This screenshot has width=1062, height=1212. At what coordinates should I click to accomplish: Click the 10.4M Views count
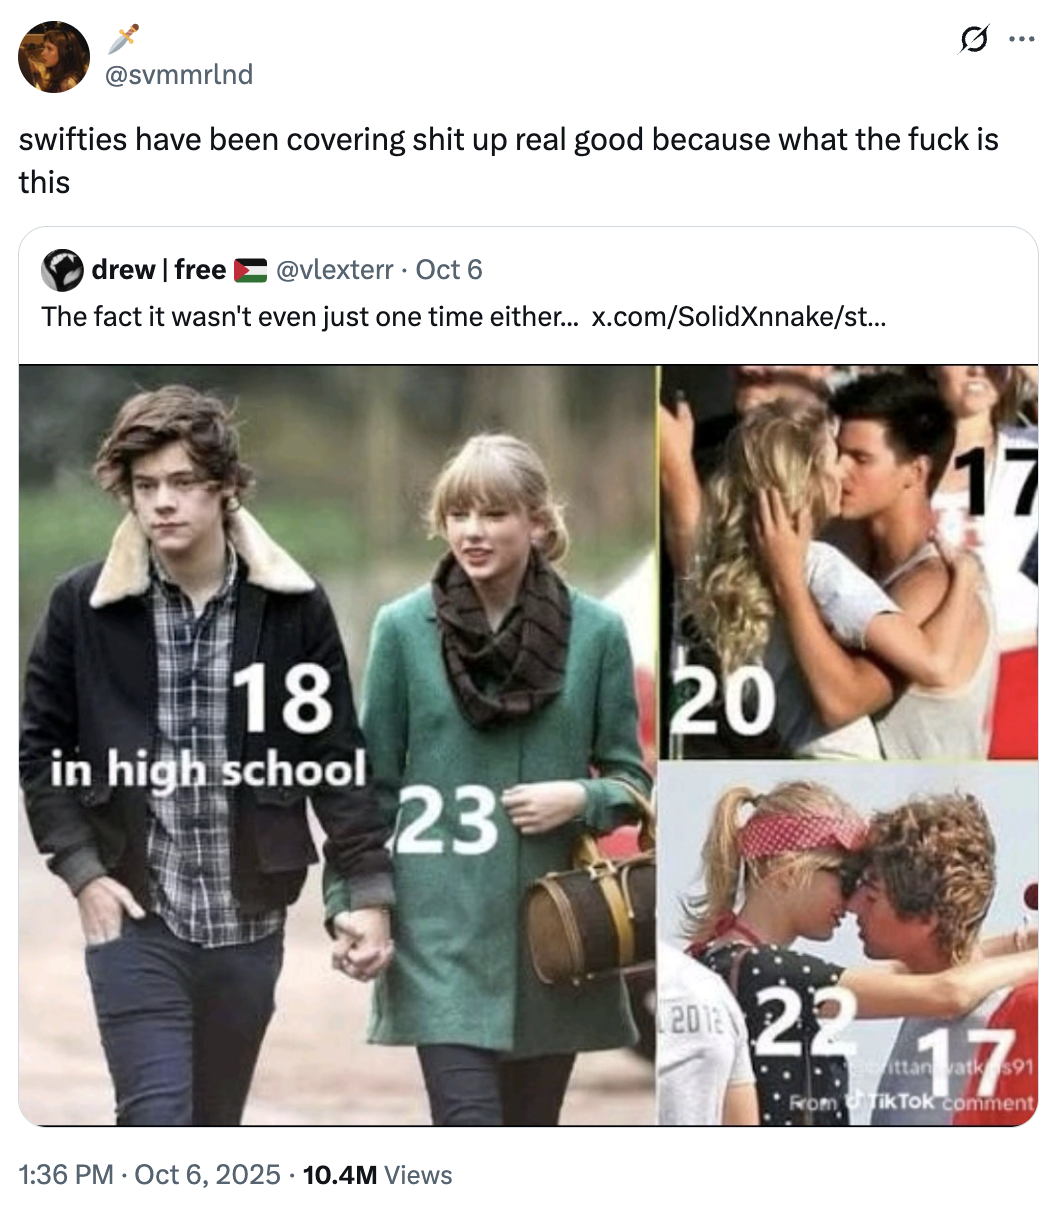pos(377,1174)
